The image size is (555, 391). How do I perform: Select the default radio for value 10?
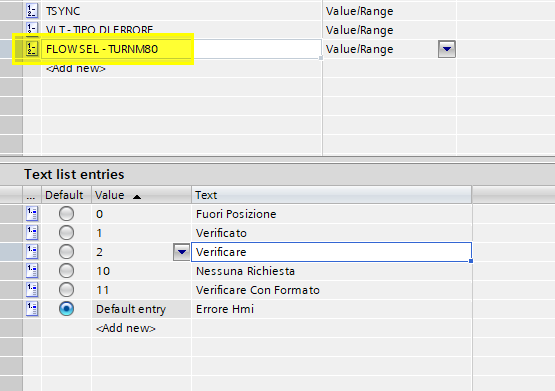[67, 271]
